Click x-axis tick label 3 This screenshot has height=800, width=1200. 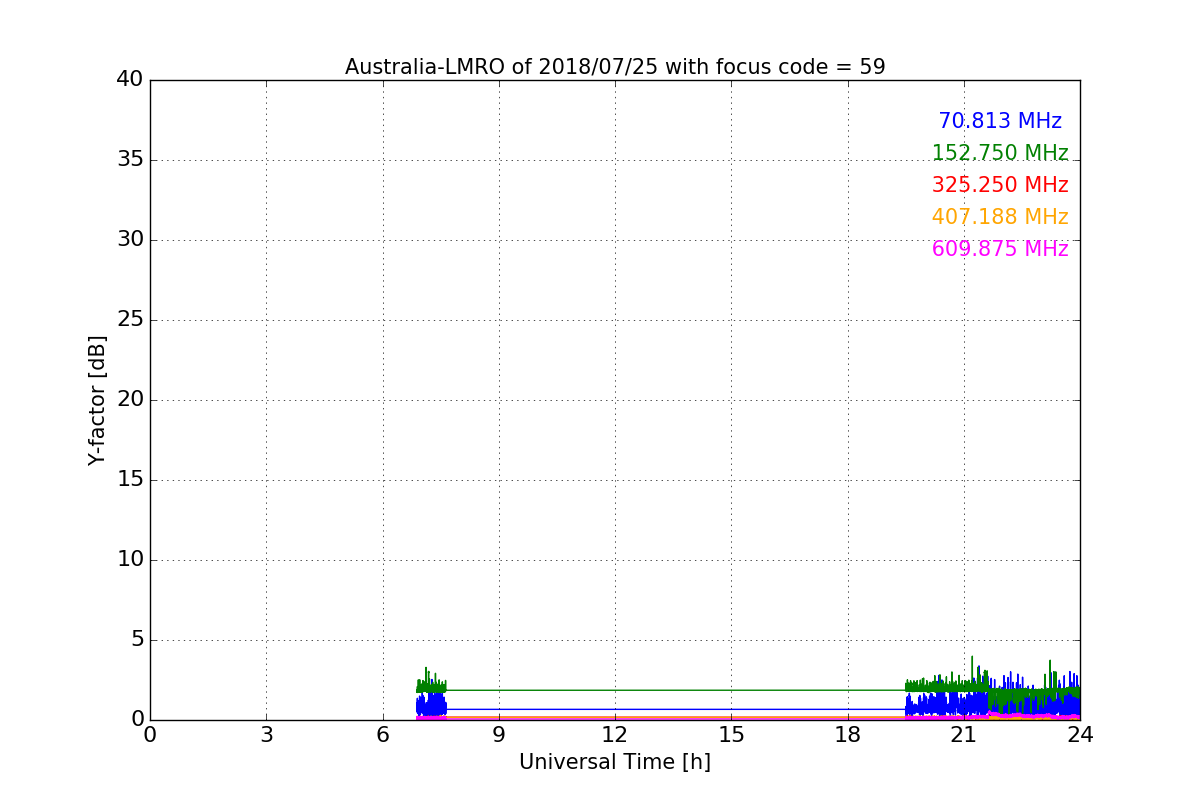pyautogui.click(x=266, y=735)
